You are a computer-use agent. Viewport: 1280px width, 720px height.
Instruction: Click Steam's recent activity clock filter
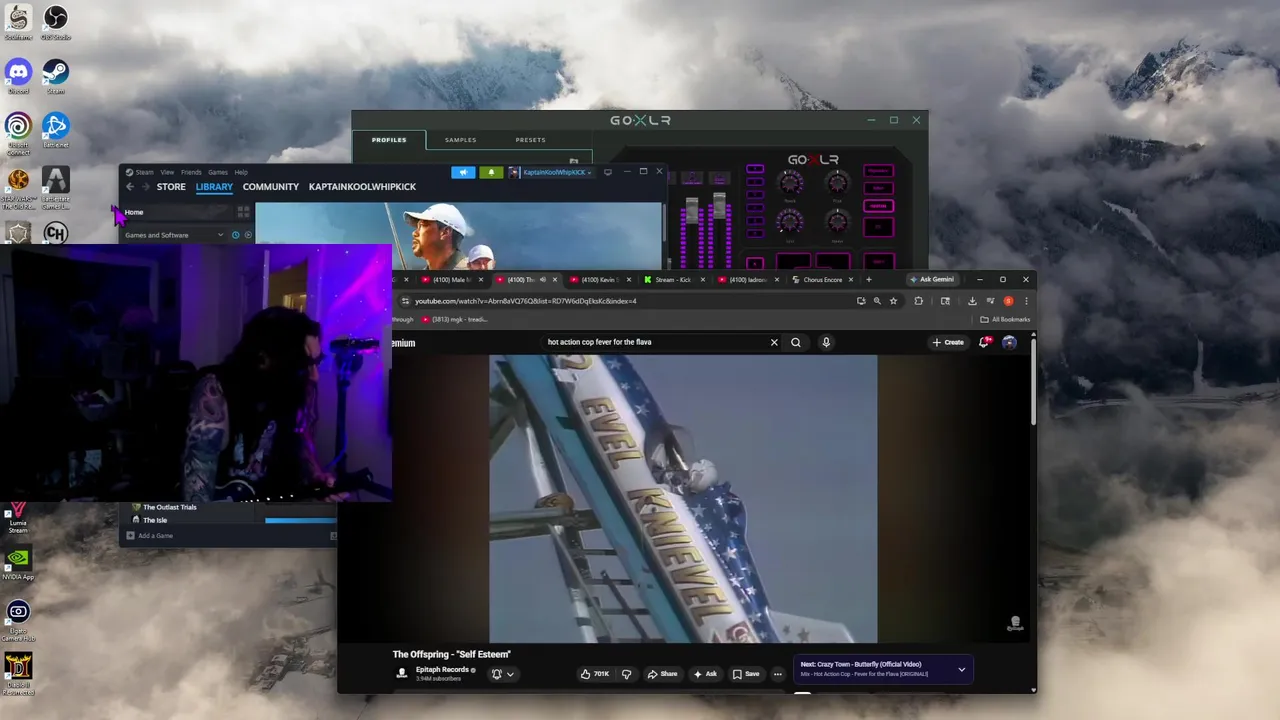click(x=235, y=235)
